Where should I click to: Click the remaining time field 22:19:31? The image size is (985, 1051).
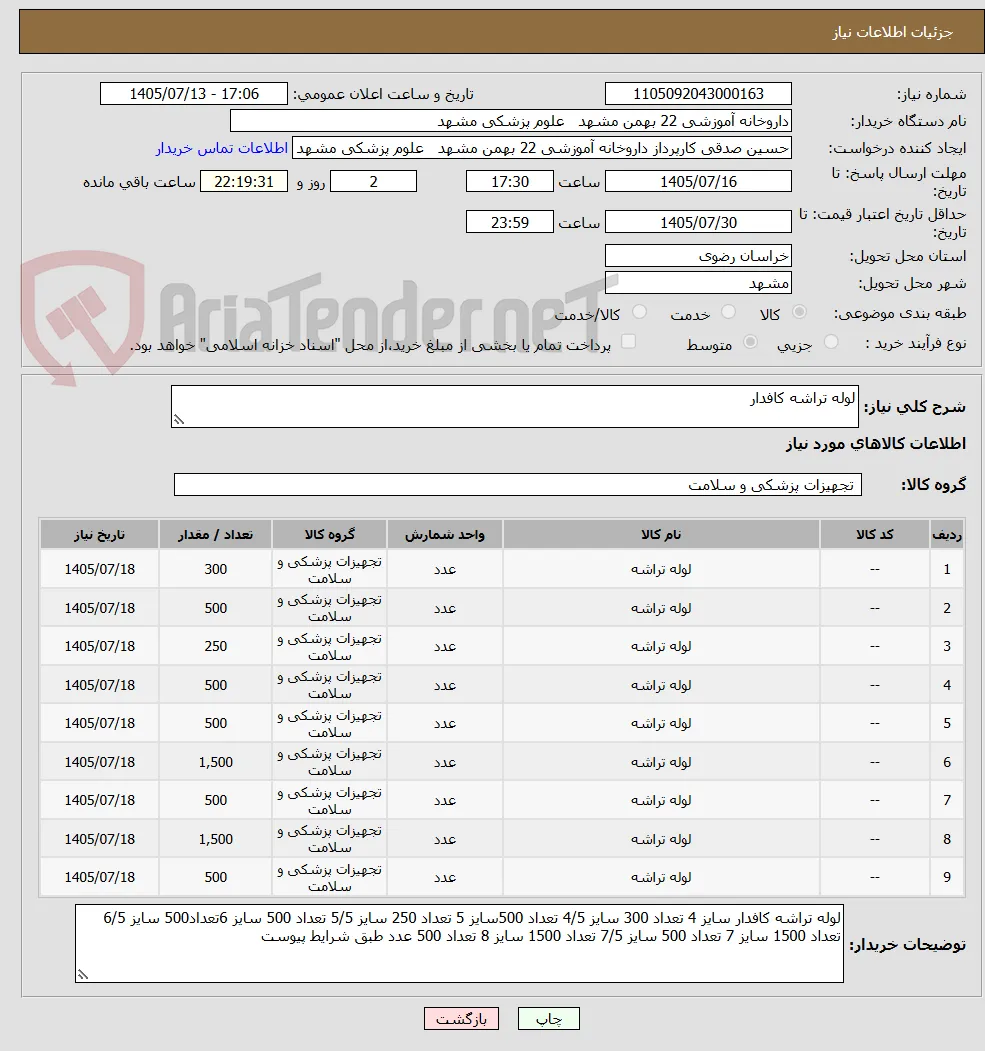[x=244, y=182]
